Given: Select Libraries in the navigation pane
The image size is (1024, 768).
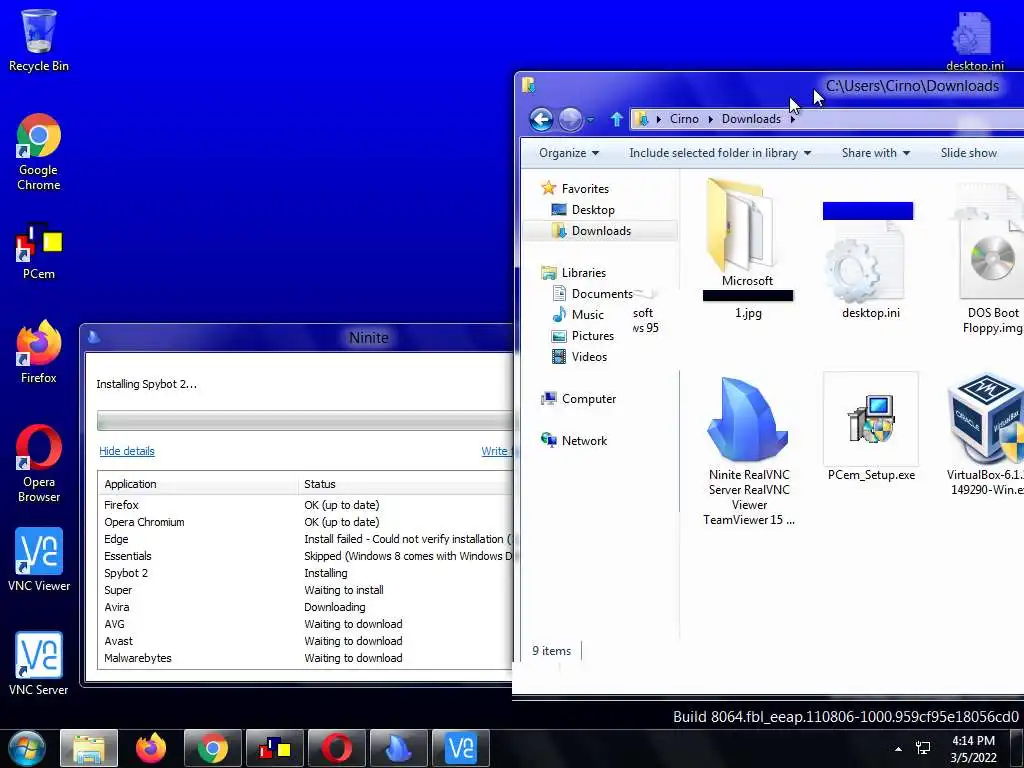Looking at the screenshot, I should (583, 272).
